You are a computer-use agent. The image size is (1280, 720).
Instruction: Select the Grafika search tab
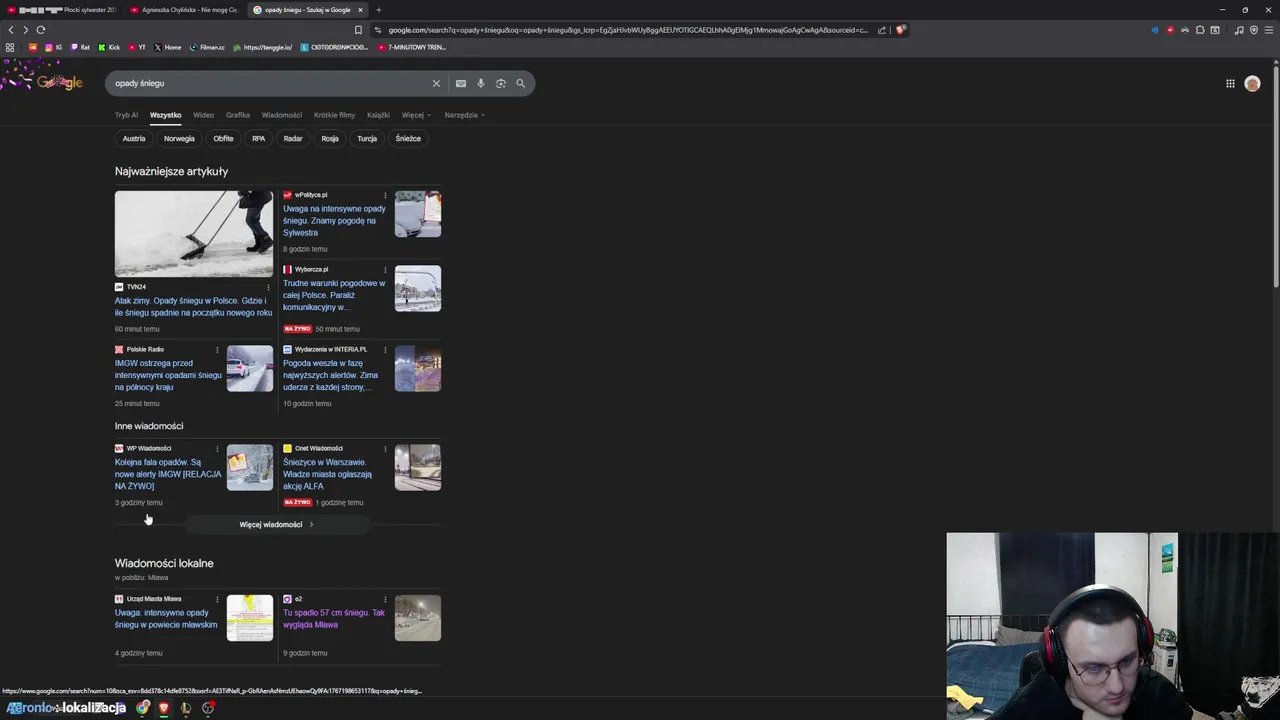pyautogui.click(x=238, y=115)
